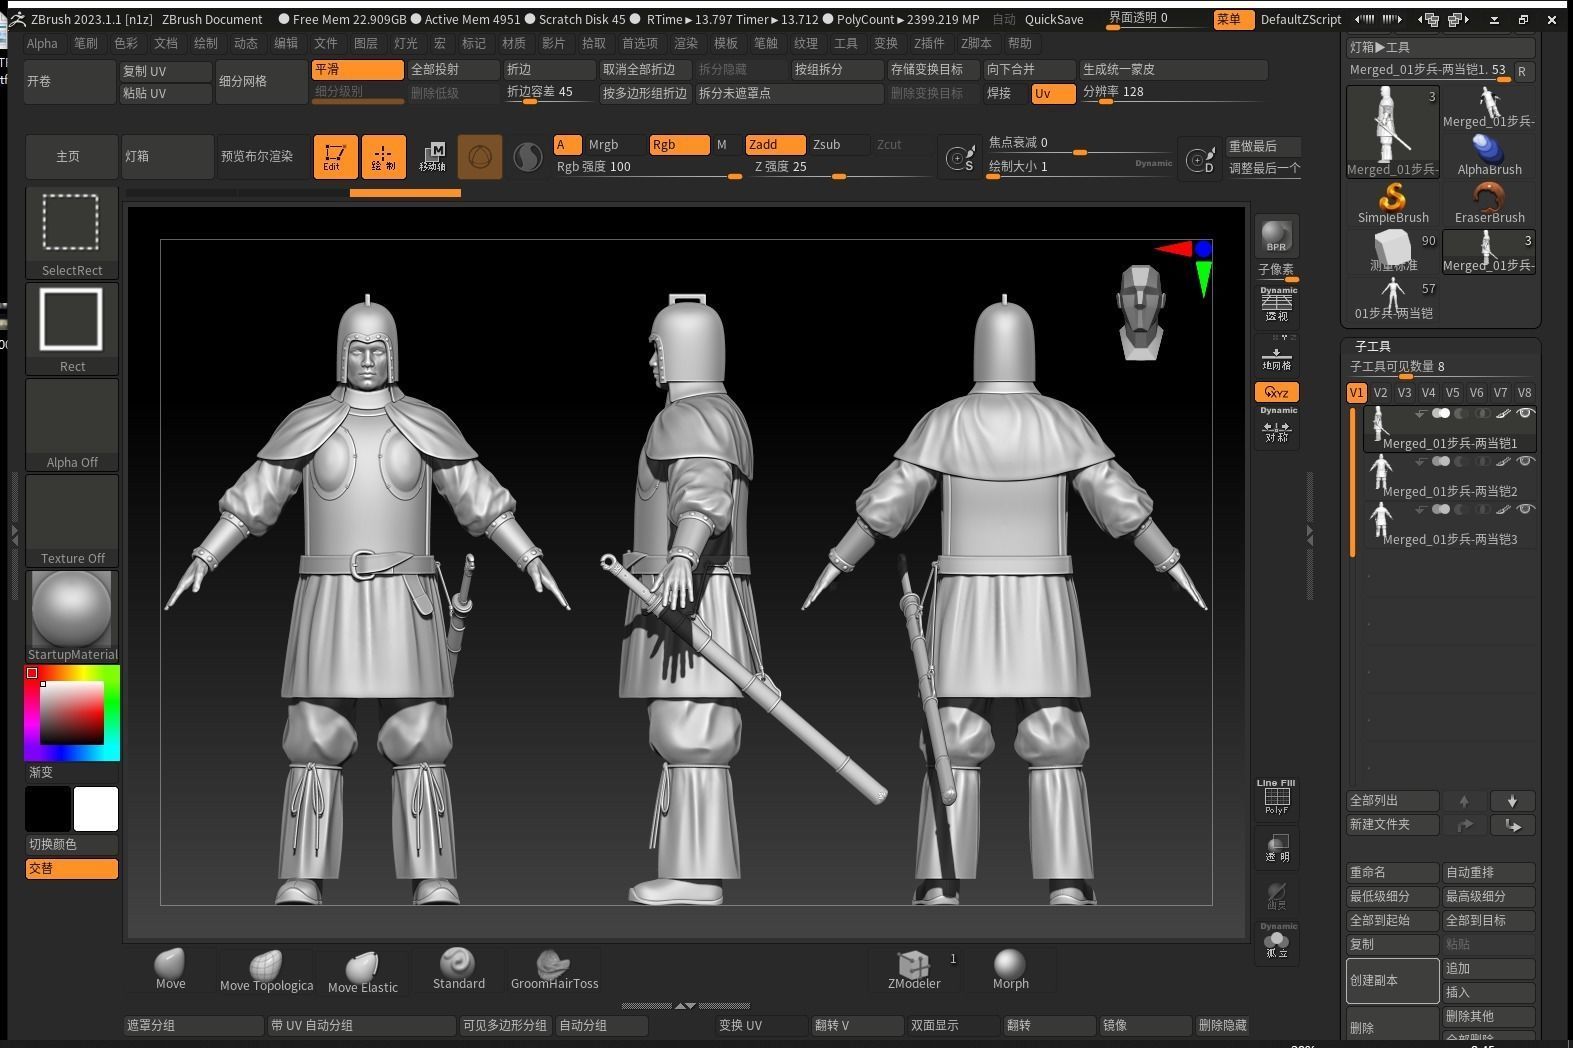Switch to subtool visibility set V2
The image size is (1573, 1048).
[x=1380, y=393]
